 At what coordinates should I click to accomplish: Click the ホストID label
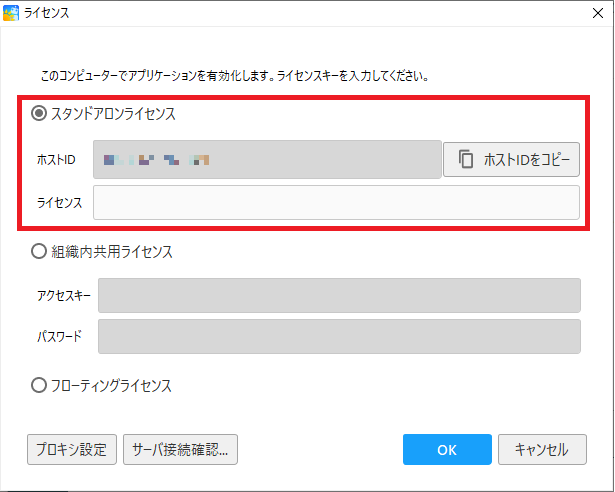(56, 160)
